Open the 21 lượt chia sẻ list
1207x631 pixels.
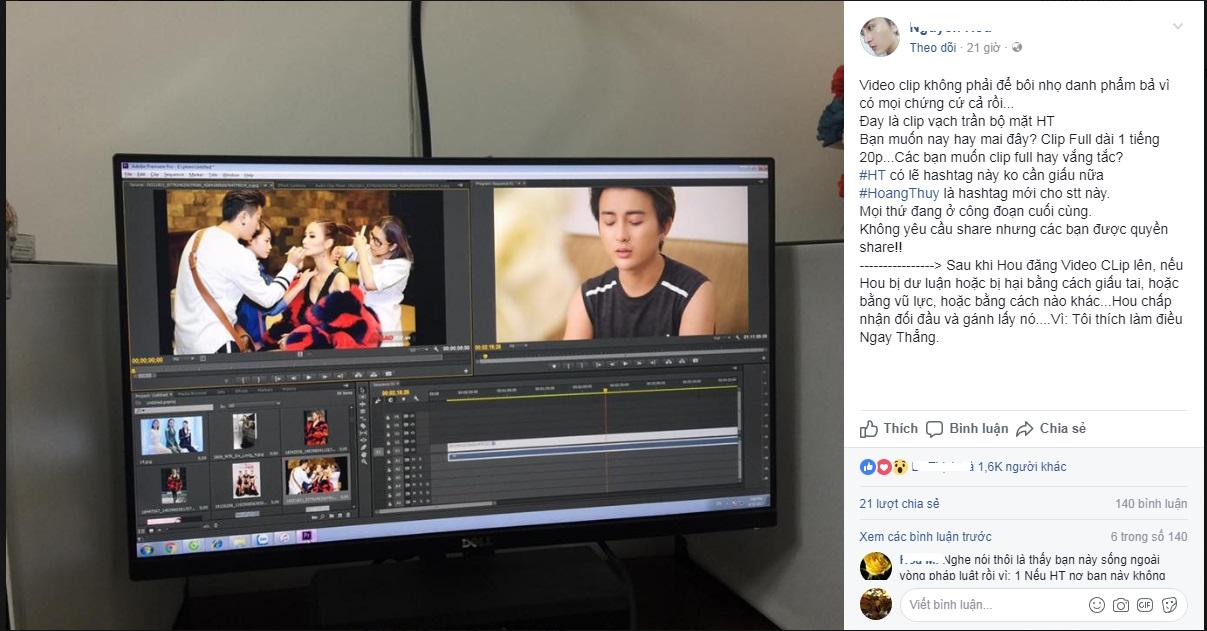click(899, 504)
